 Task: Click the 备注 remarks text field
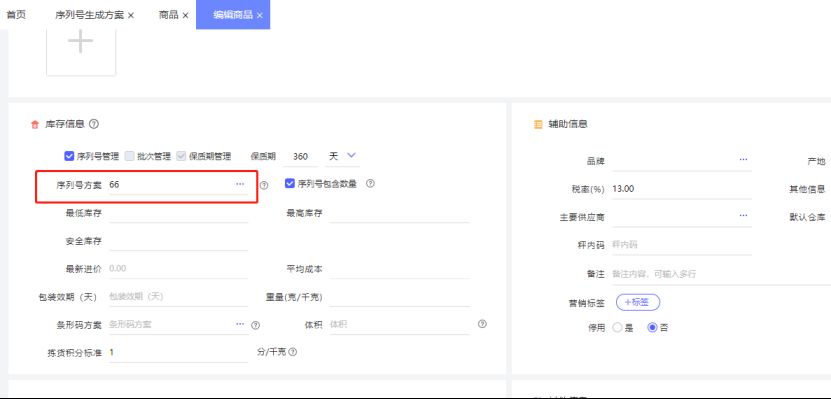721,274
